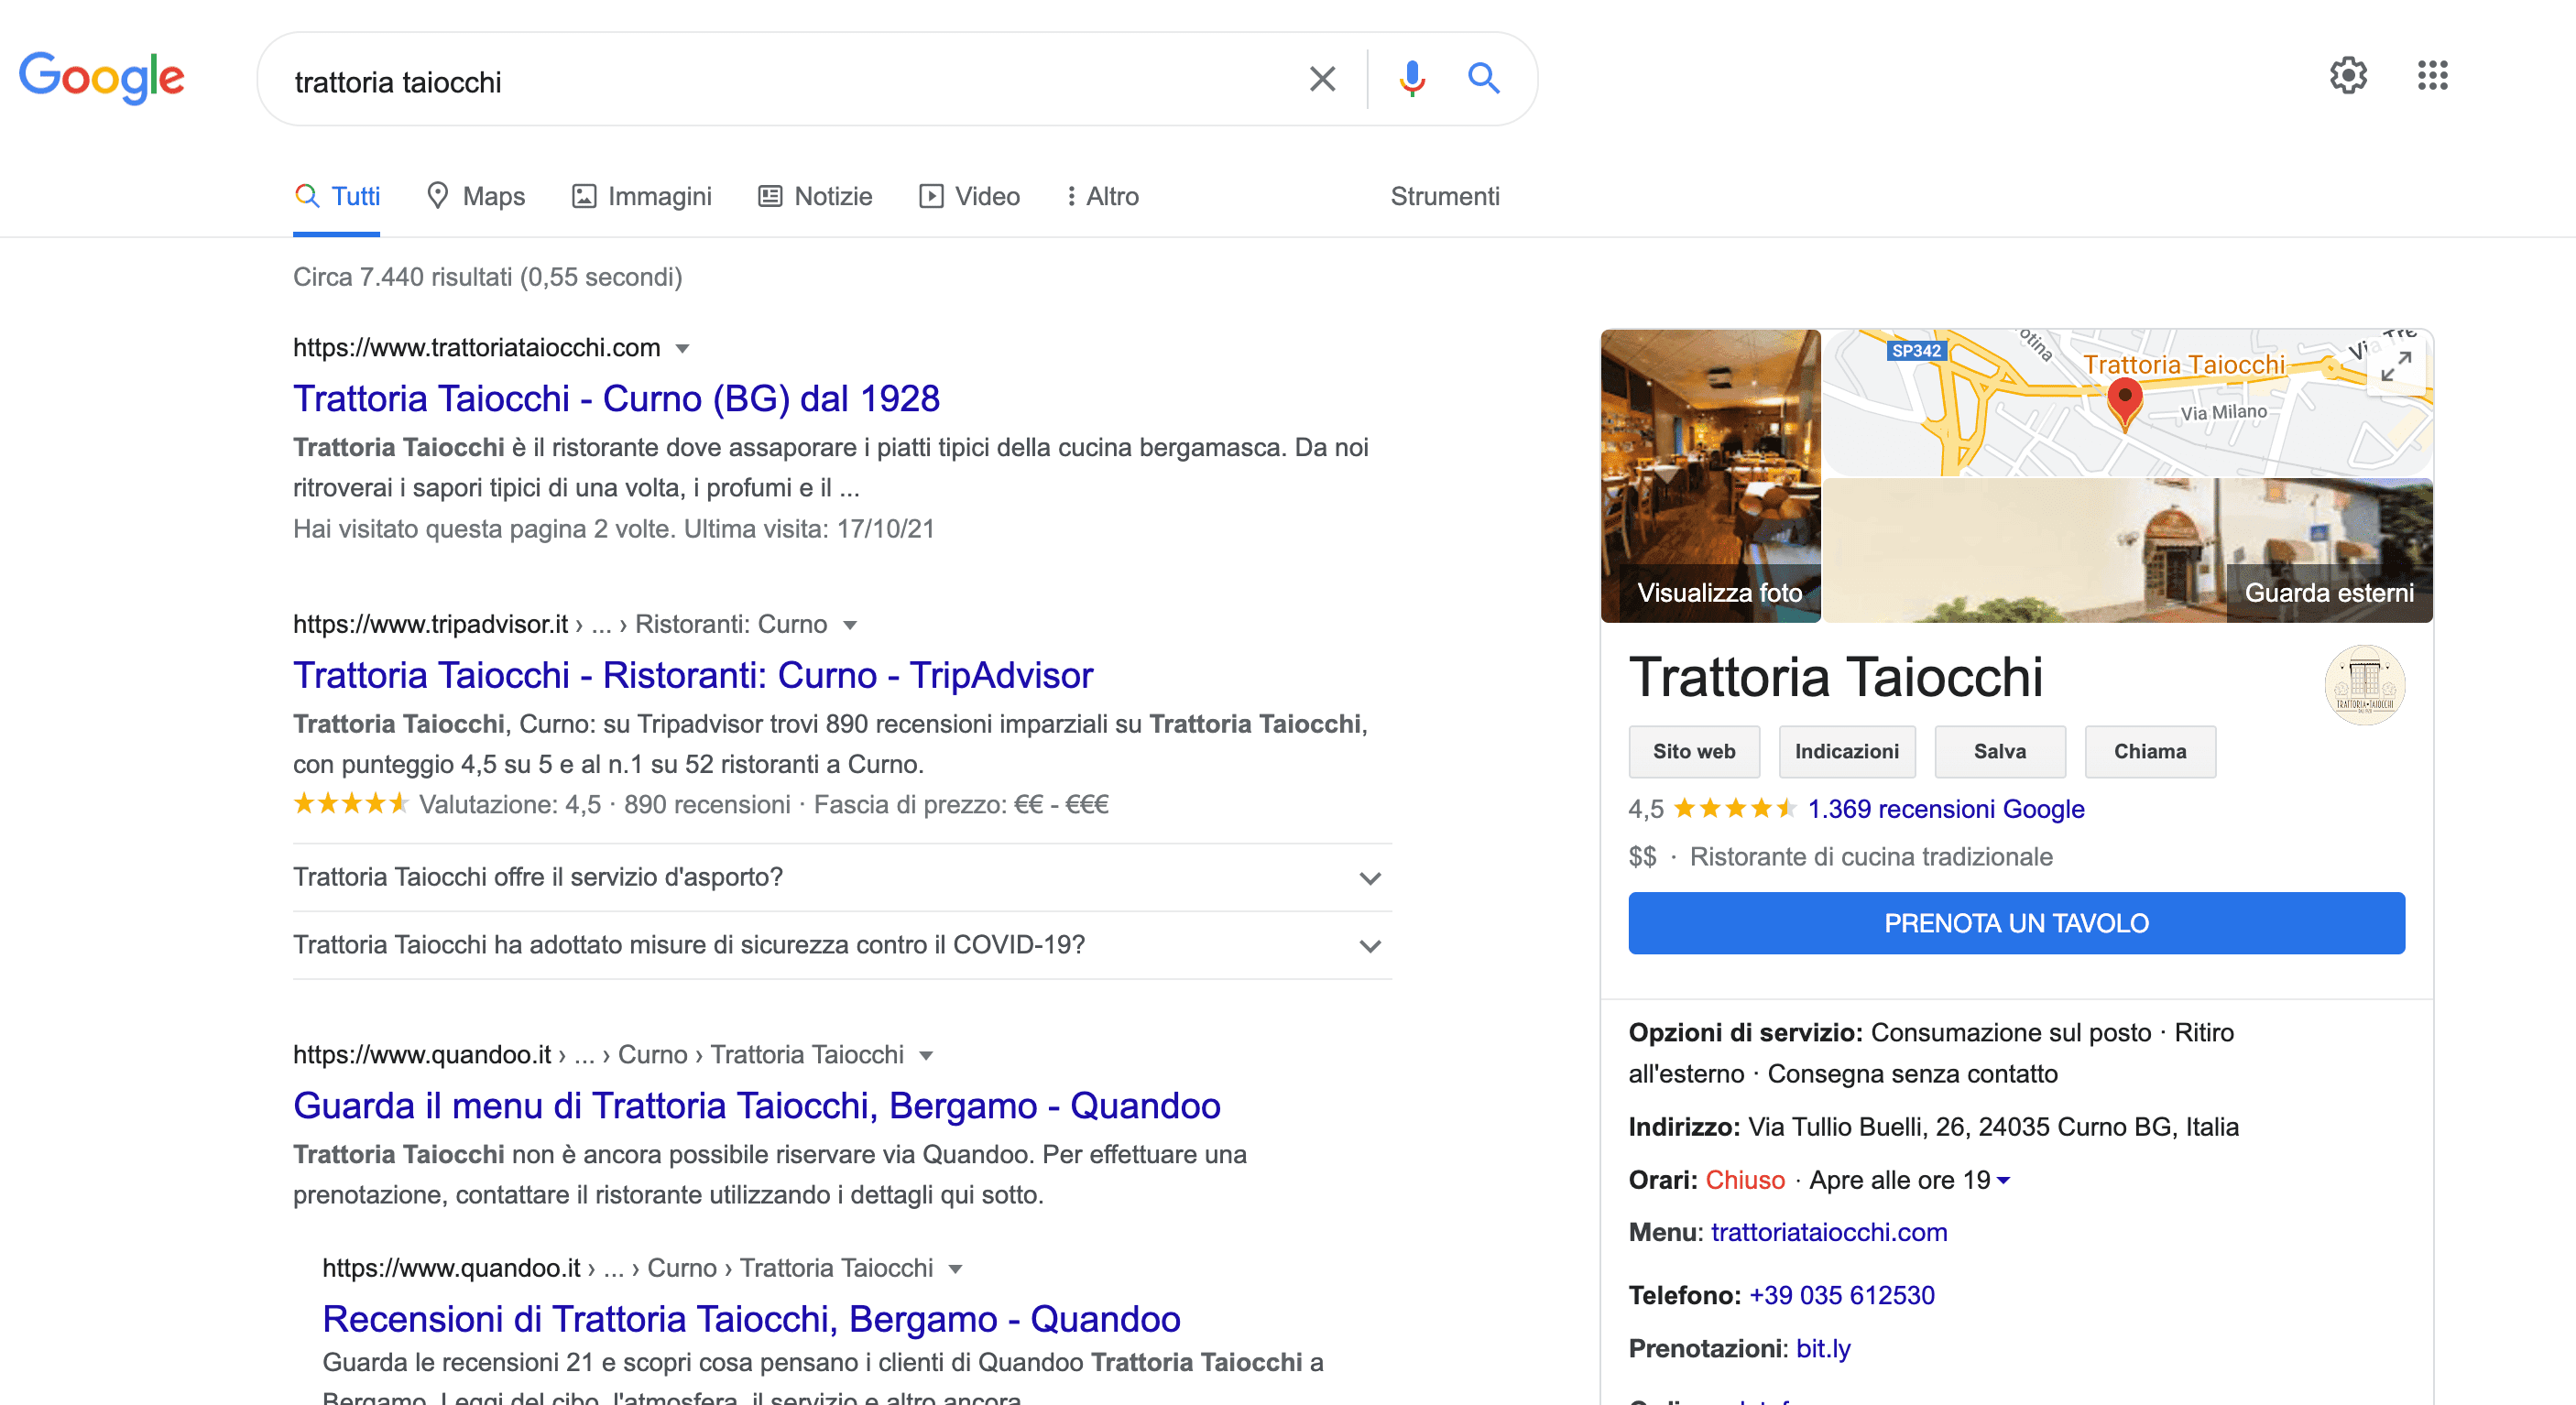Click 'Ristorante di cucina tradizionale' text
The image size is (2576, 1405).
pos(1871,857)
